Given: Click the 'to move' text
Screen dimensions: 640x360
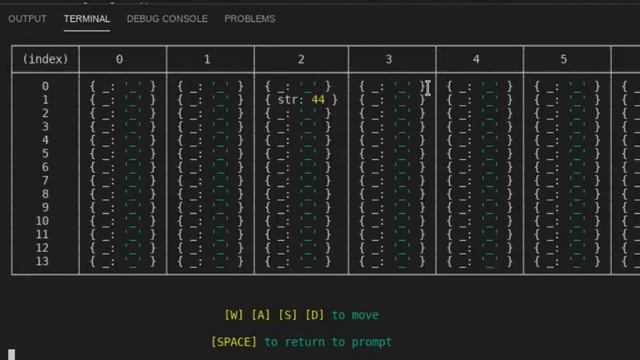Looking at the screenshot, I should (355, 315).
